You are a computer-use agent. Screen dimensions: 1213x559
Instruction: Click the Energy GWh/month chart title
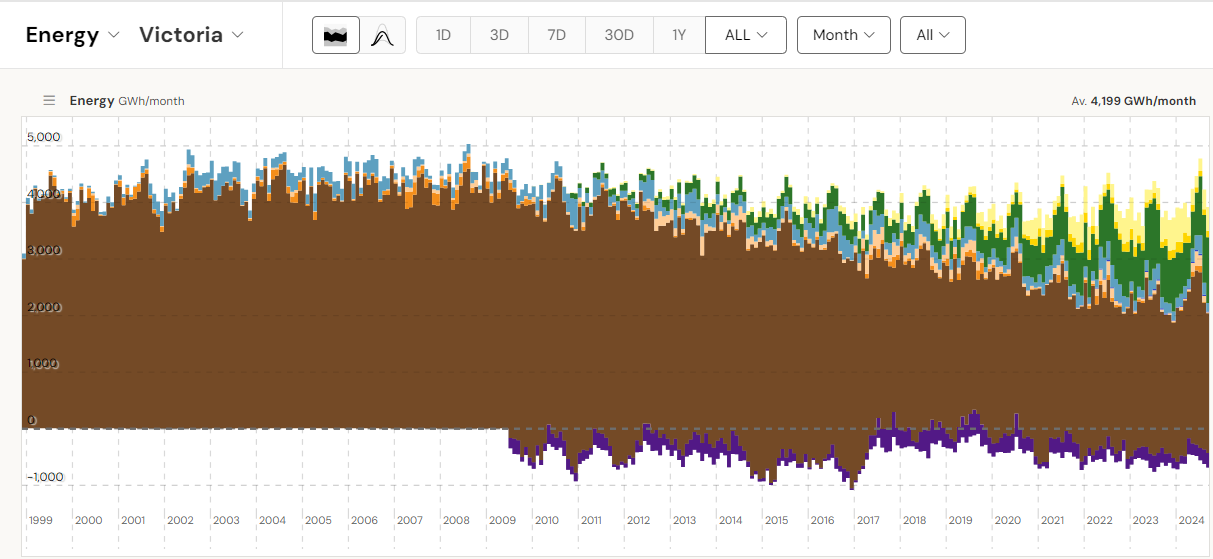[x=127, y=101]
